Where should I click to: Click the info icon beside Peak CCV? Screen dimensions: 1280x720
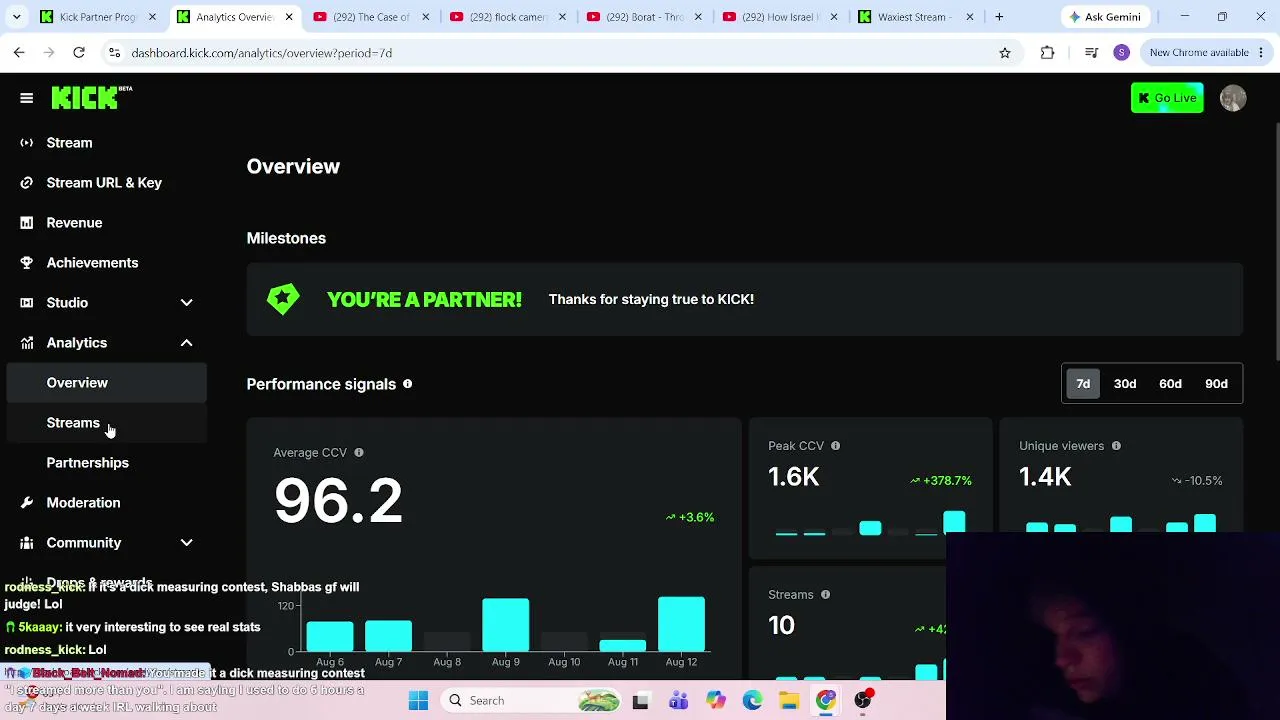pyautogui.click(x=835, y=446)
